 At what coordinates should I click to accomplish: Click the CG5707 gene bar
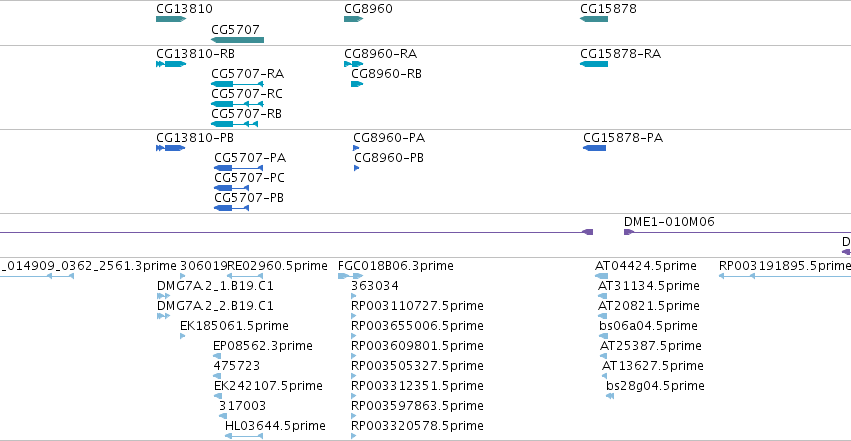237,40
